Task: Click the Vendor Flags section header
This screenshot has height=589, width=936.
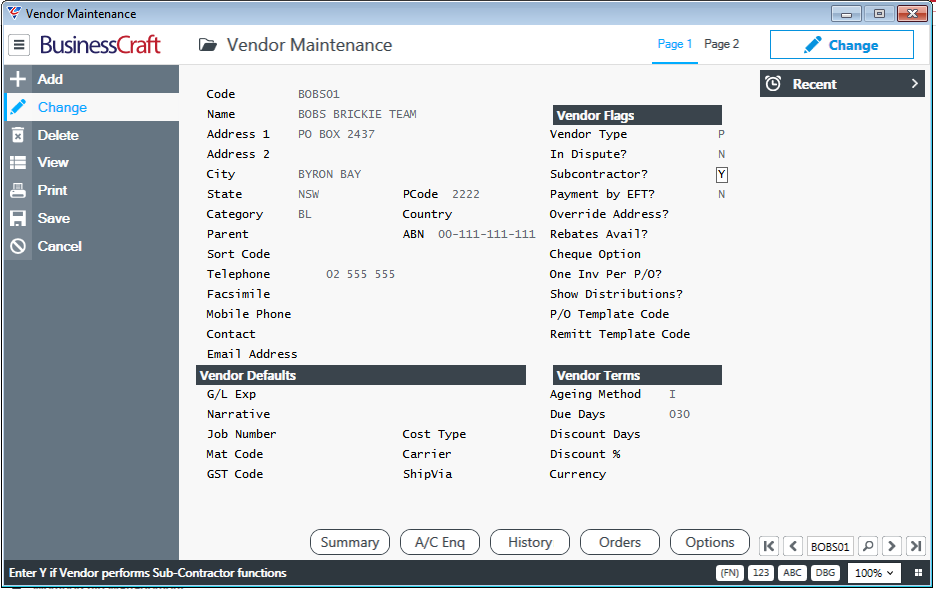Action: [637, 115]
